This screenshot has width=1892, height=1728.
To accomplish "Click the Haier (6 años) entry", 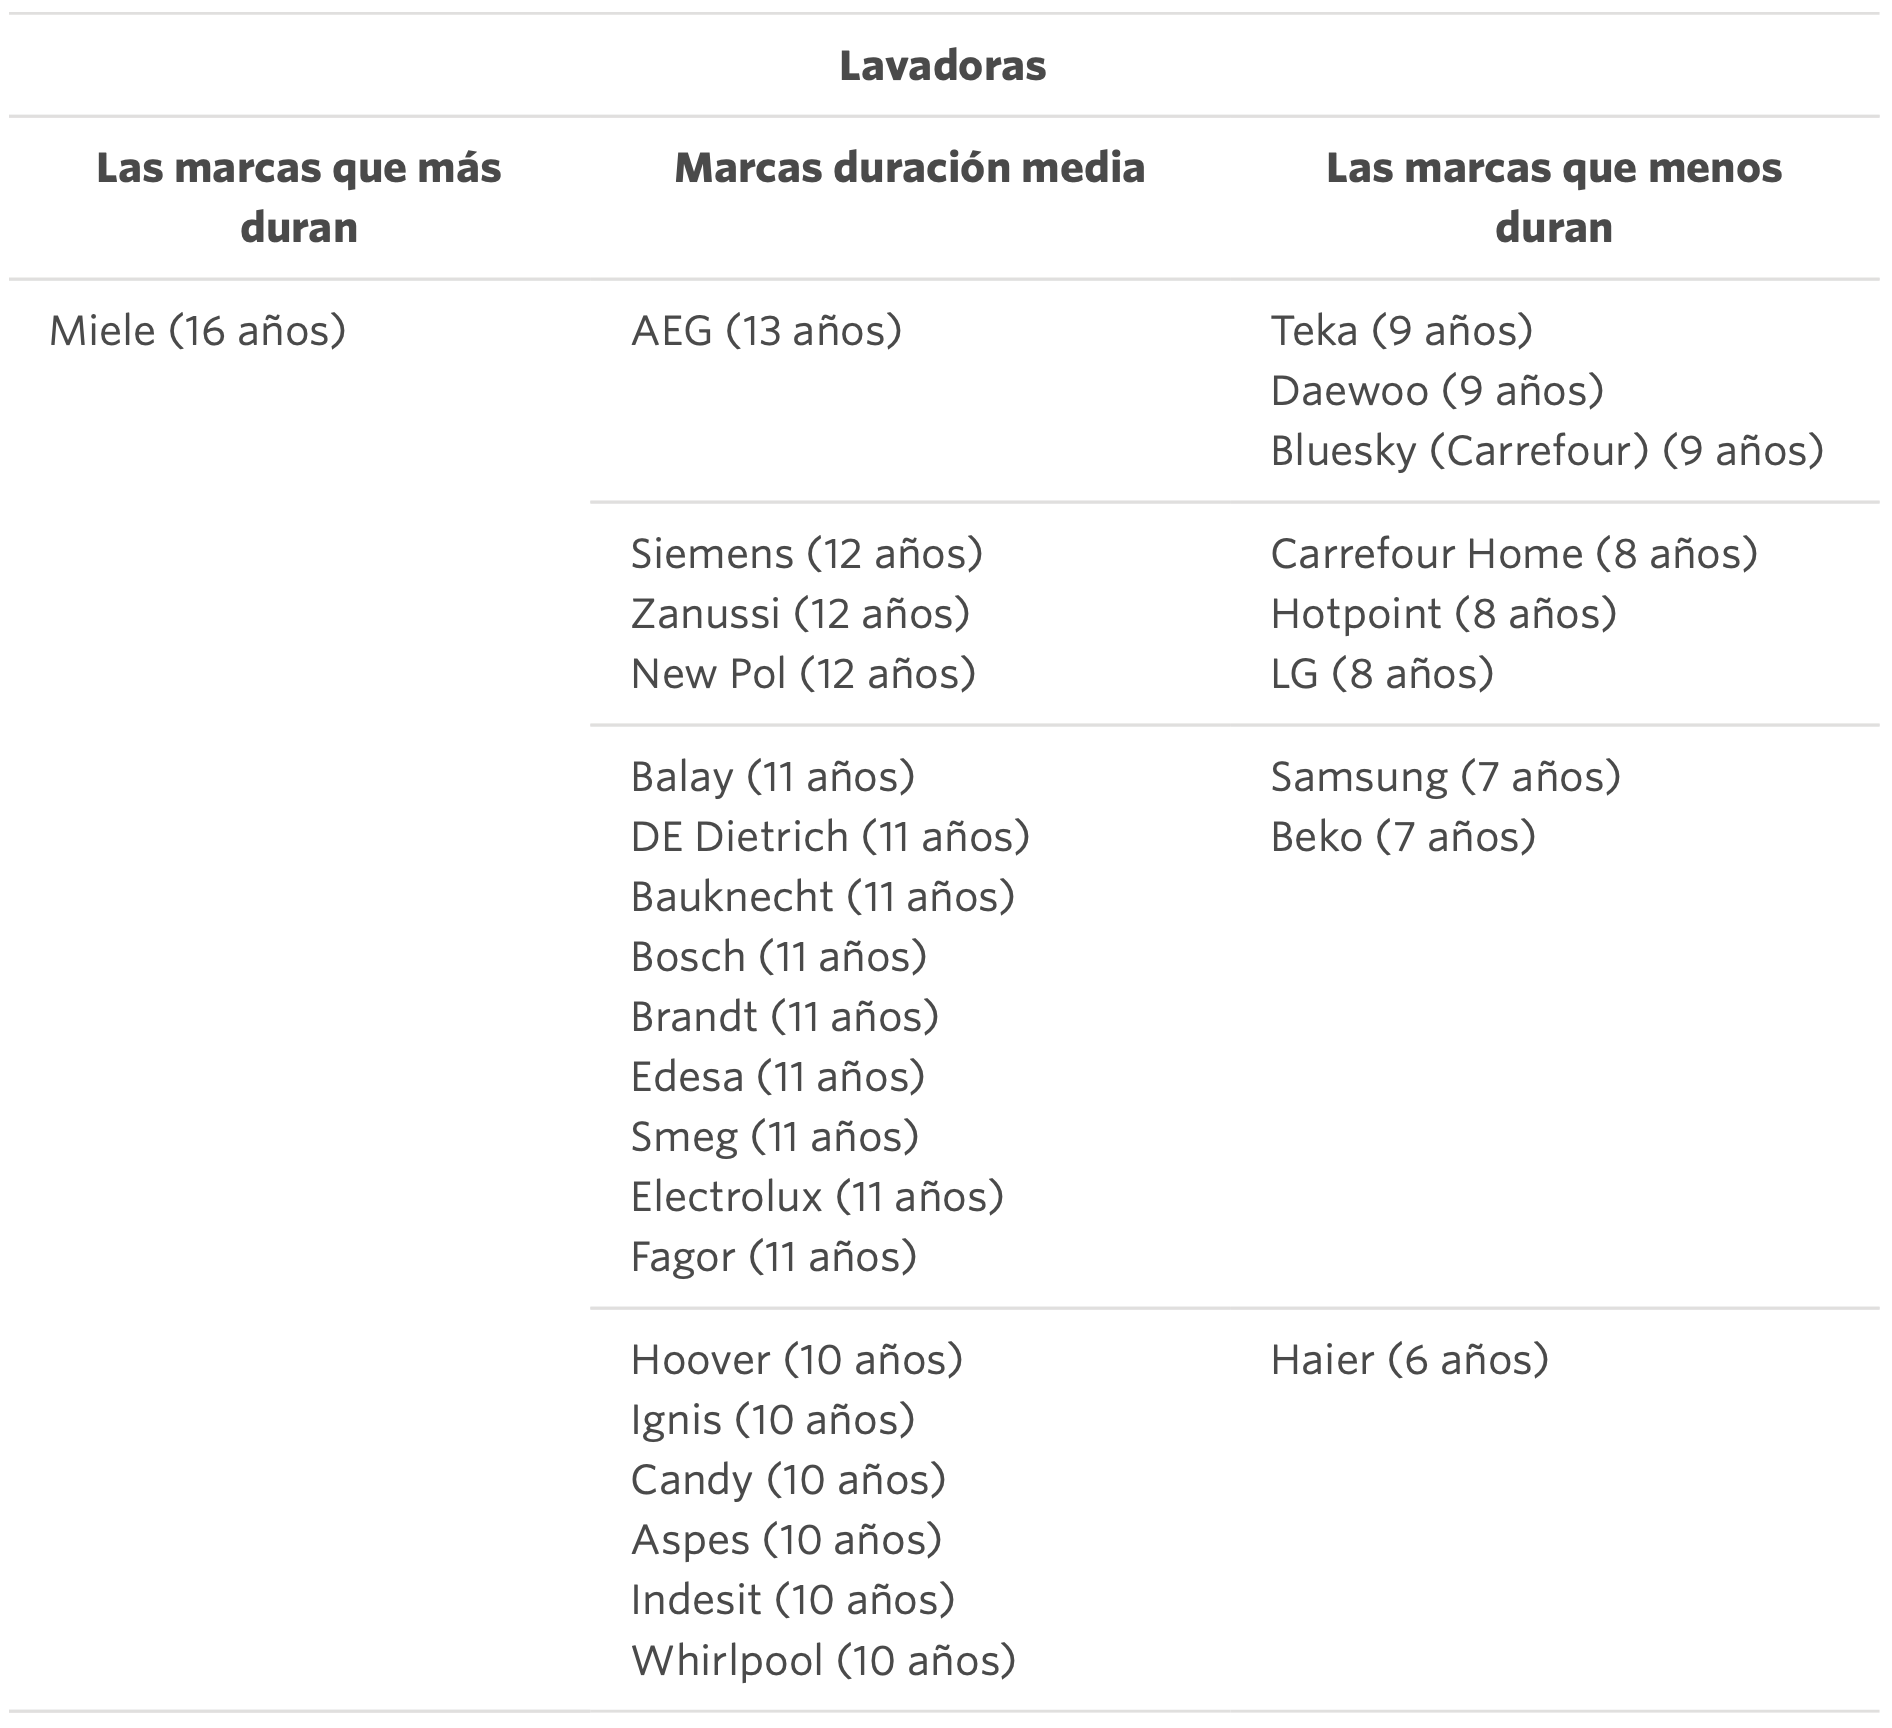I will 1409,1360.
